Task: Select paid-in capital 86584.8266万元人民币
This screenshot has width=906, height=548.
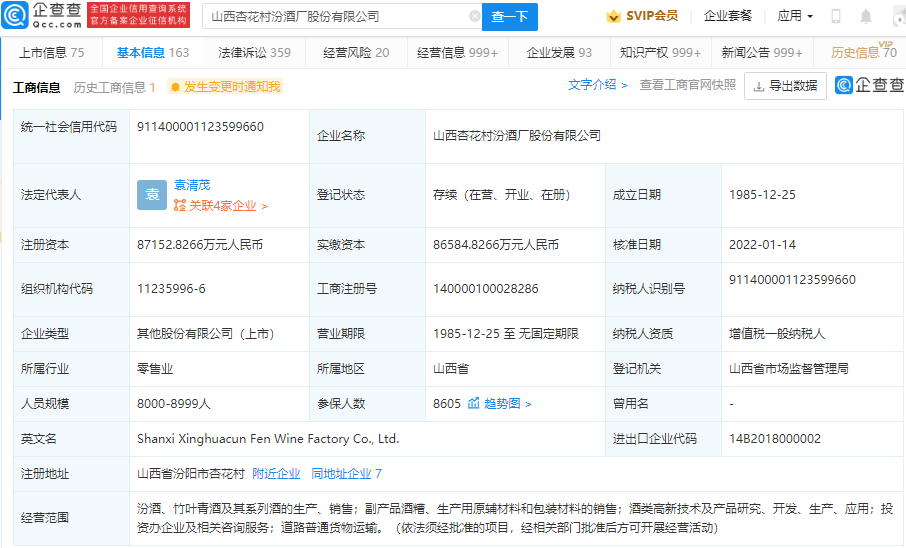Action: tap(496, 245)
